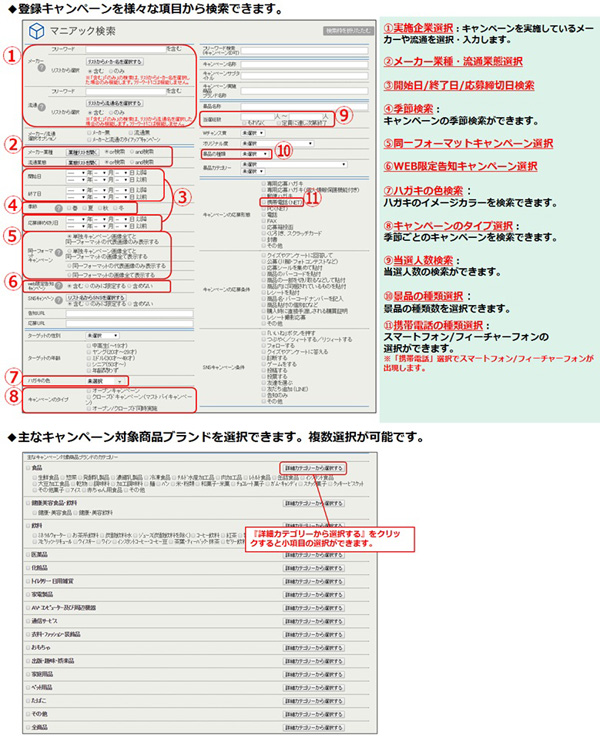
Task: Check the 流通賞 checkbox
Action: [x=131, y=133]
